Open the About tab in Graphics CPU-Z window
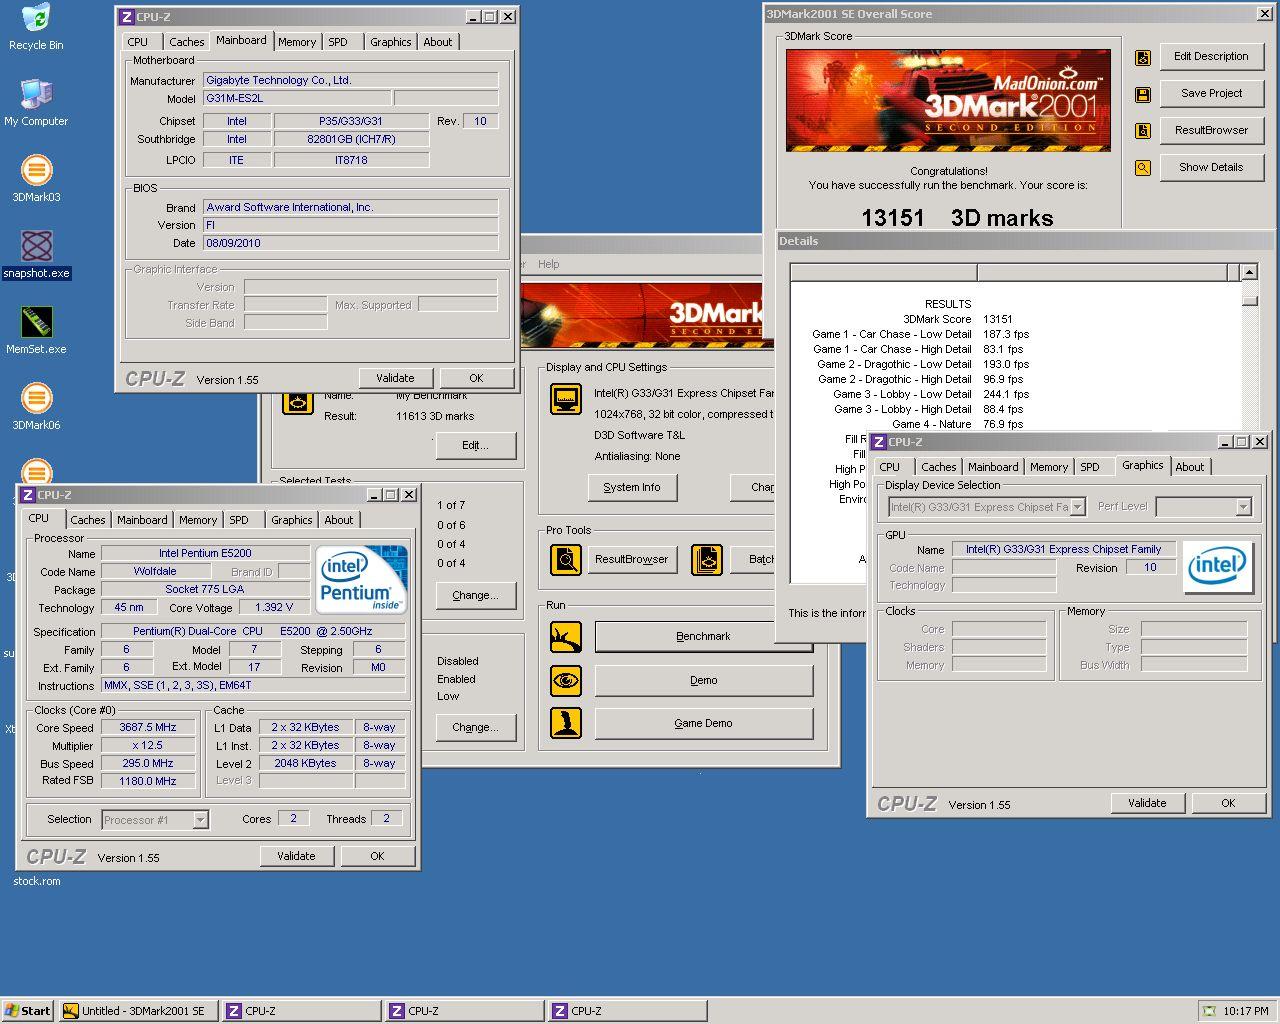Viewport: 1280px width, 1024px height. point(1190,467)
